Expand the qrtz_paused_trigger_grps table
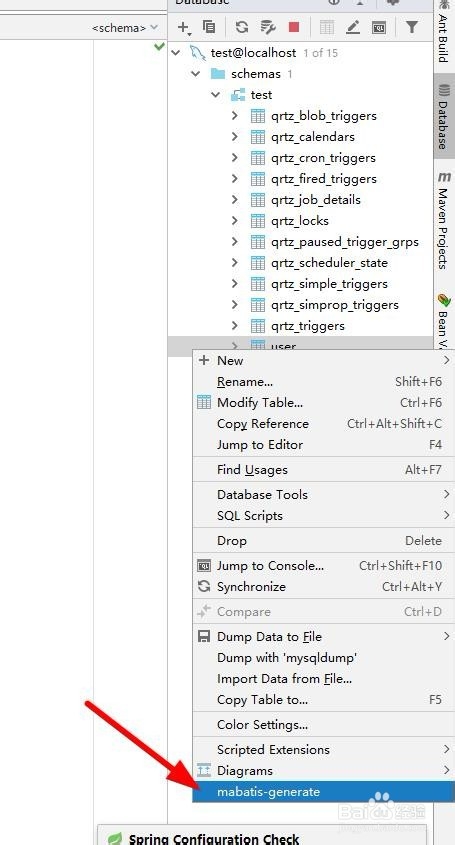The image size is (455, 845). coord(235,242)
